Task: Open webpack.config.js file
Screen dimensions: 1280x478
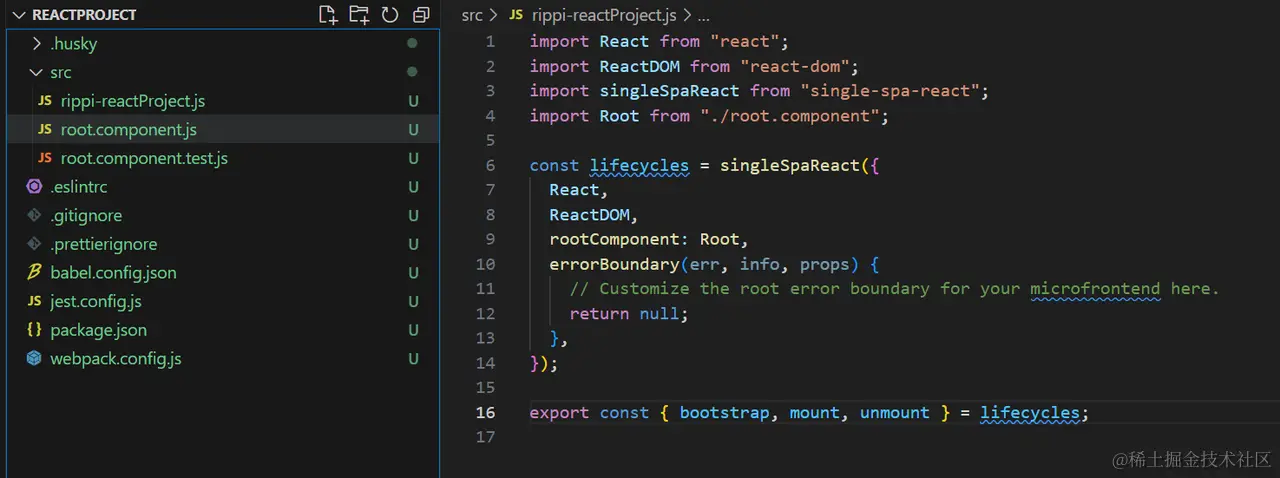Action: [x=116, y=358]
